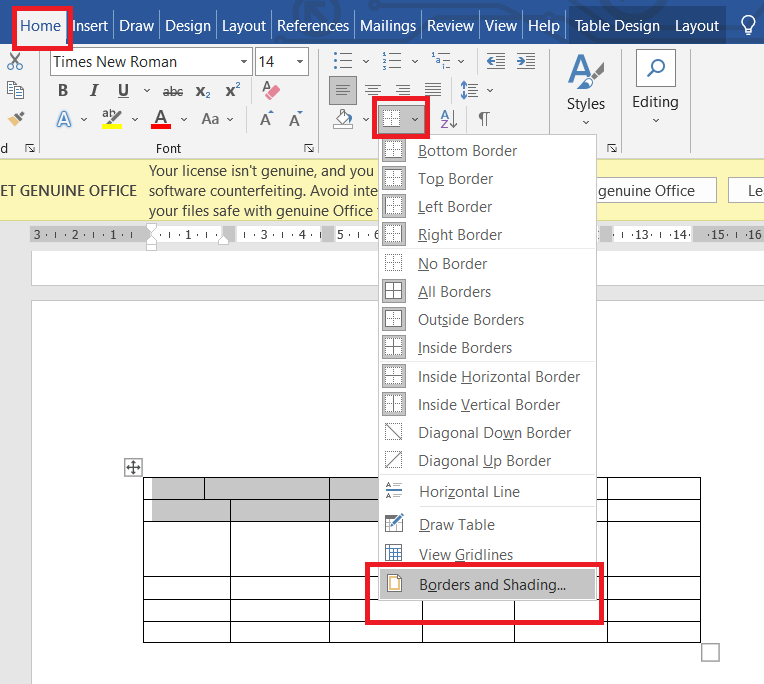Open the Styles gallery
The image size is (764, 684).
[x=586, y=90]
